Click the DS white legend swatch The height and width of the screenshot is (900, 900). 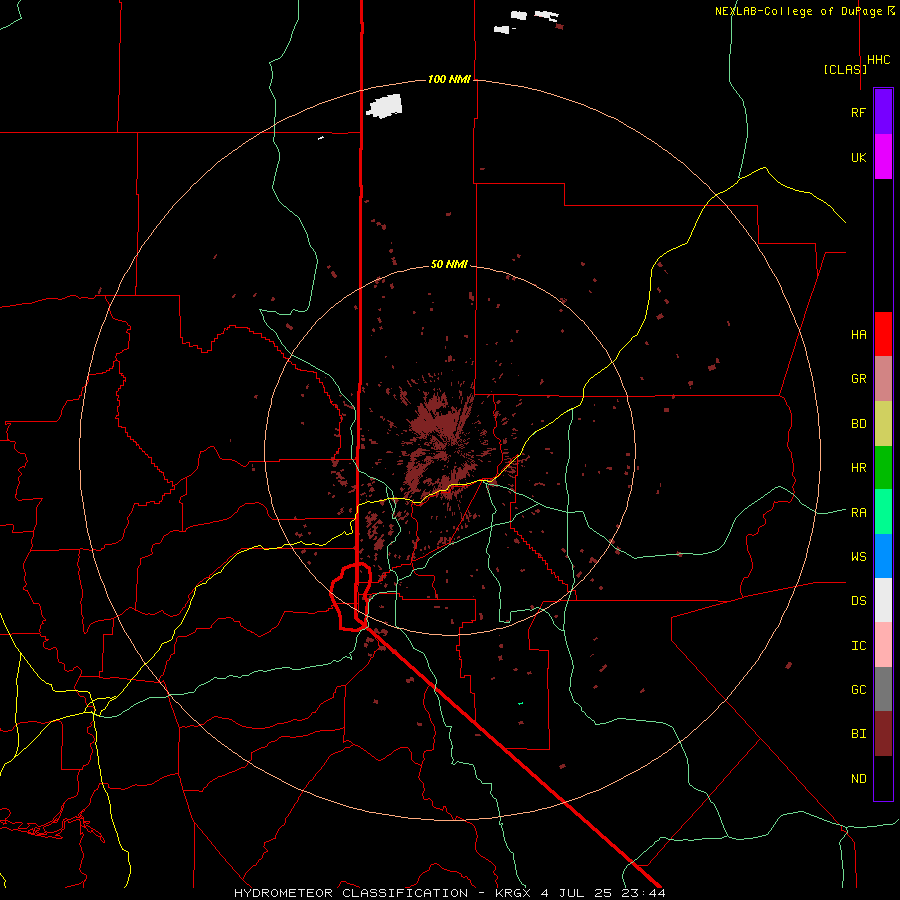click(883, 600)
